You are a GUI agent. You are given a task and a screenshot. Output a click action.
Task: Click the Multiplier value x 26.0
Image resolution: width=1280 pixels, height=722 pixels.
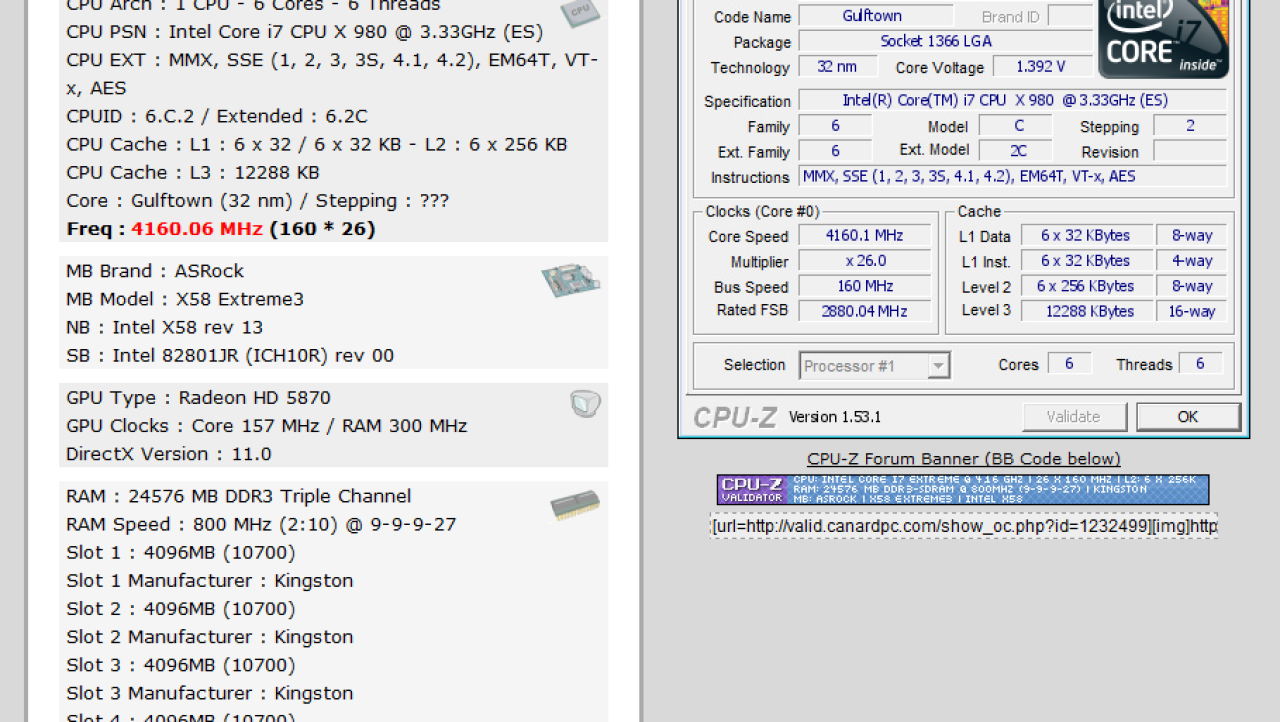pos(864,261)
